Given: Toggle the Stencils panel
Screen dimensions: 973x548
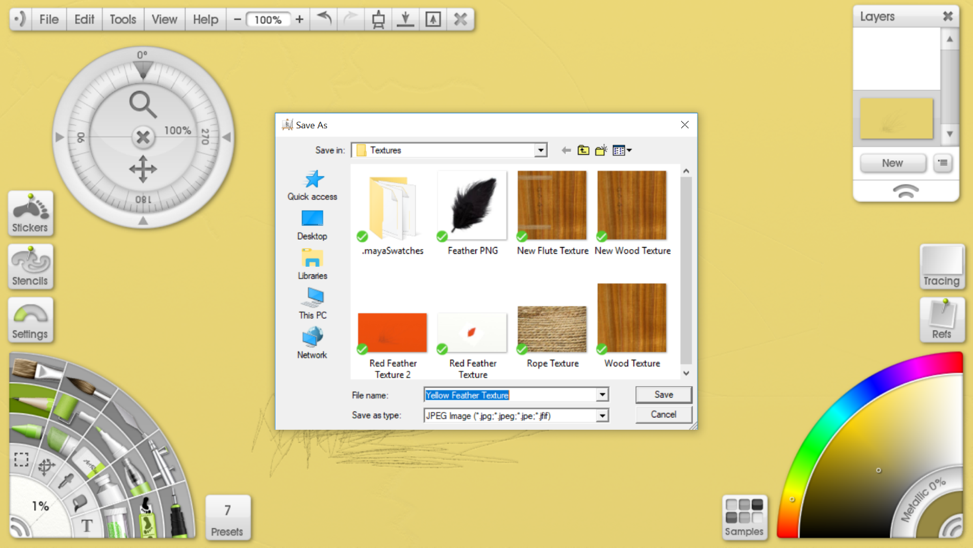Looking at the screenshot, I should (30, 267).
